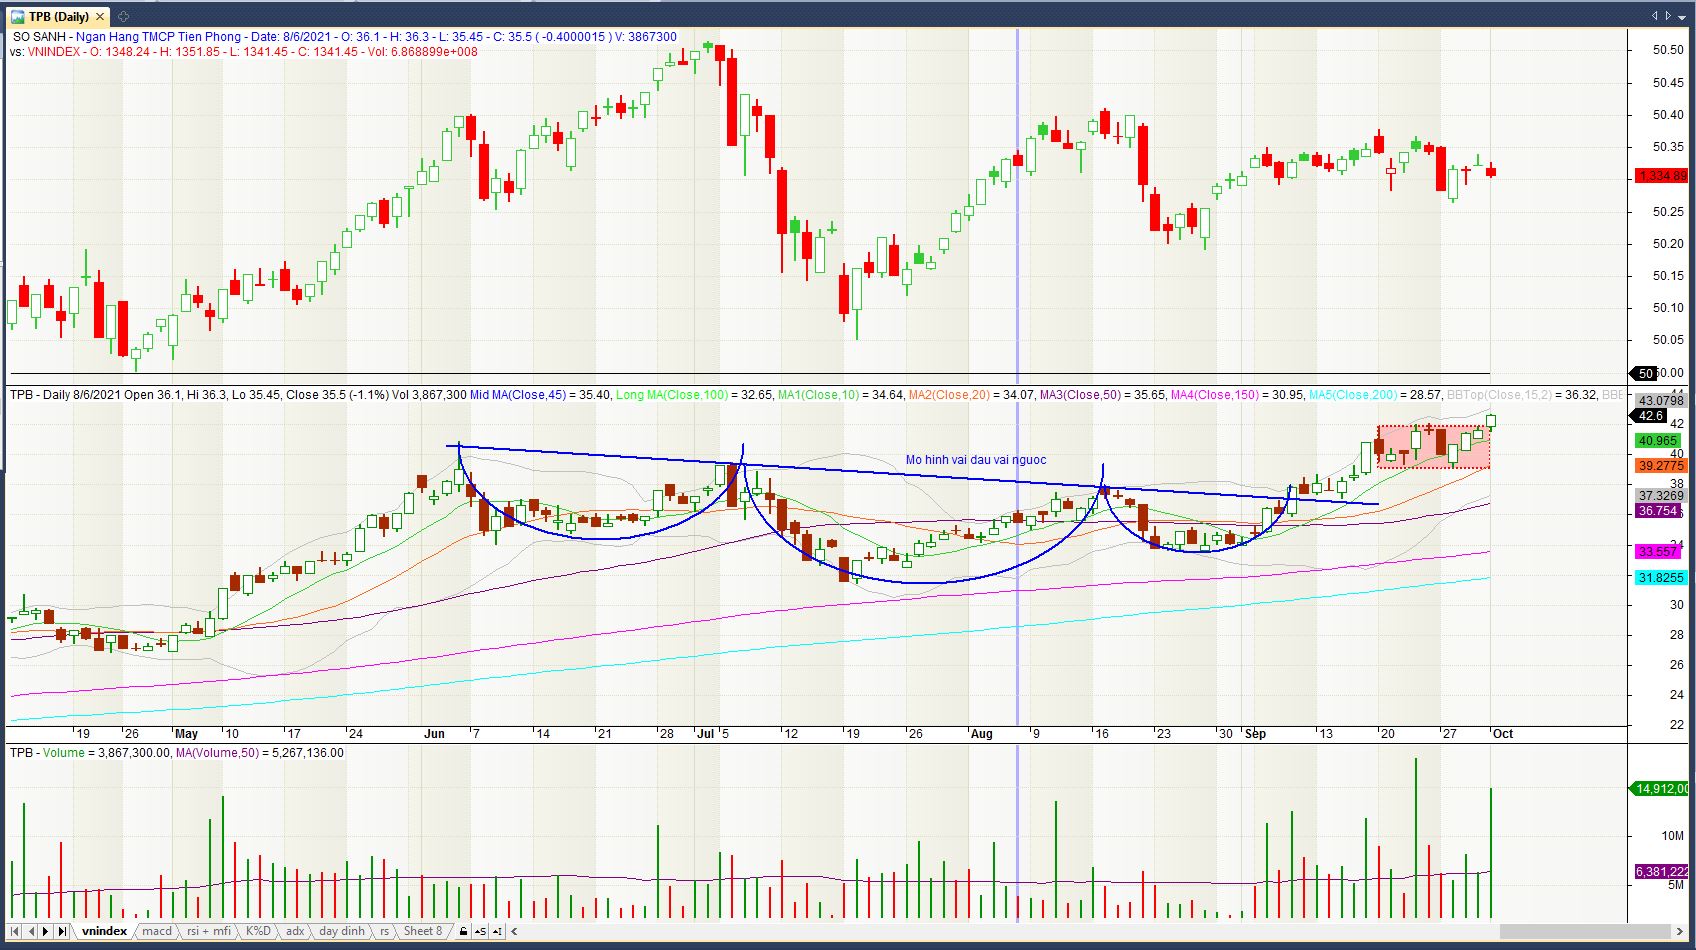The height and width of the screenshot is (950, 1696).
Task: Jump to the last chart sheet
Action: (x=62, y=931)
